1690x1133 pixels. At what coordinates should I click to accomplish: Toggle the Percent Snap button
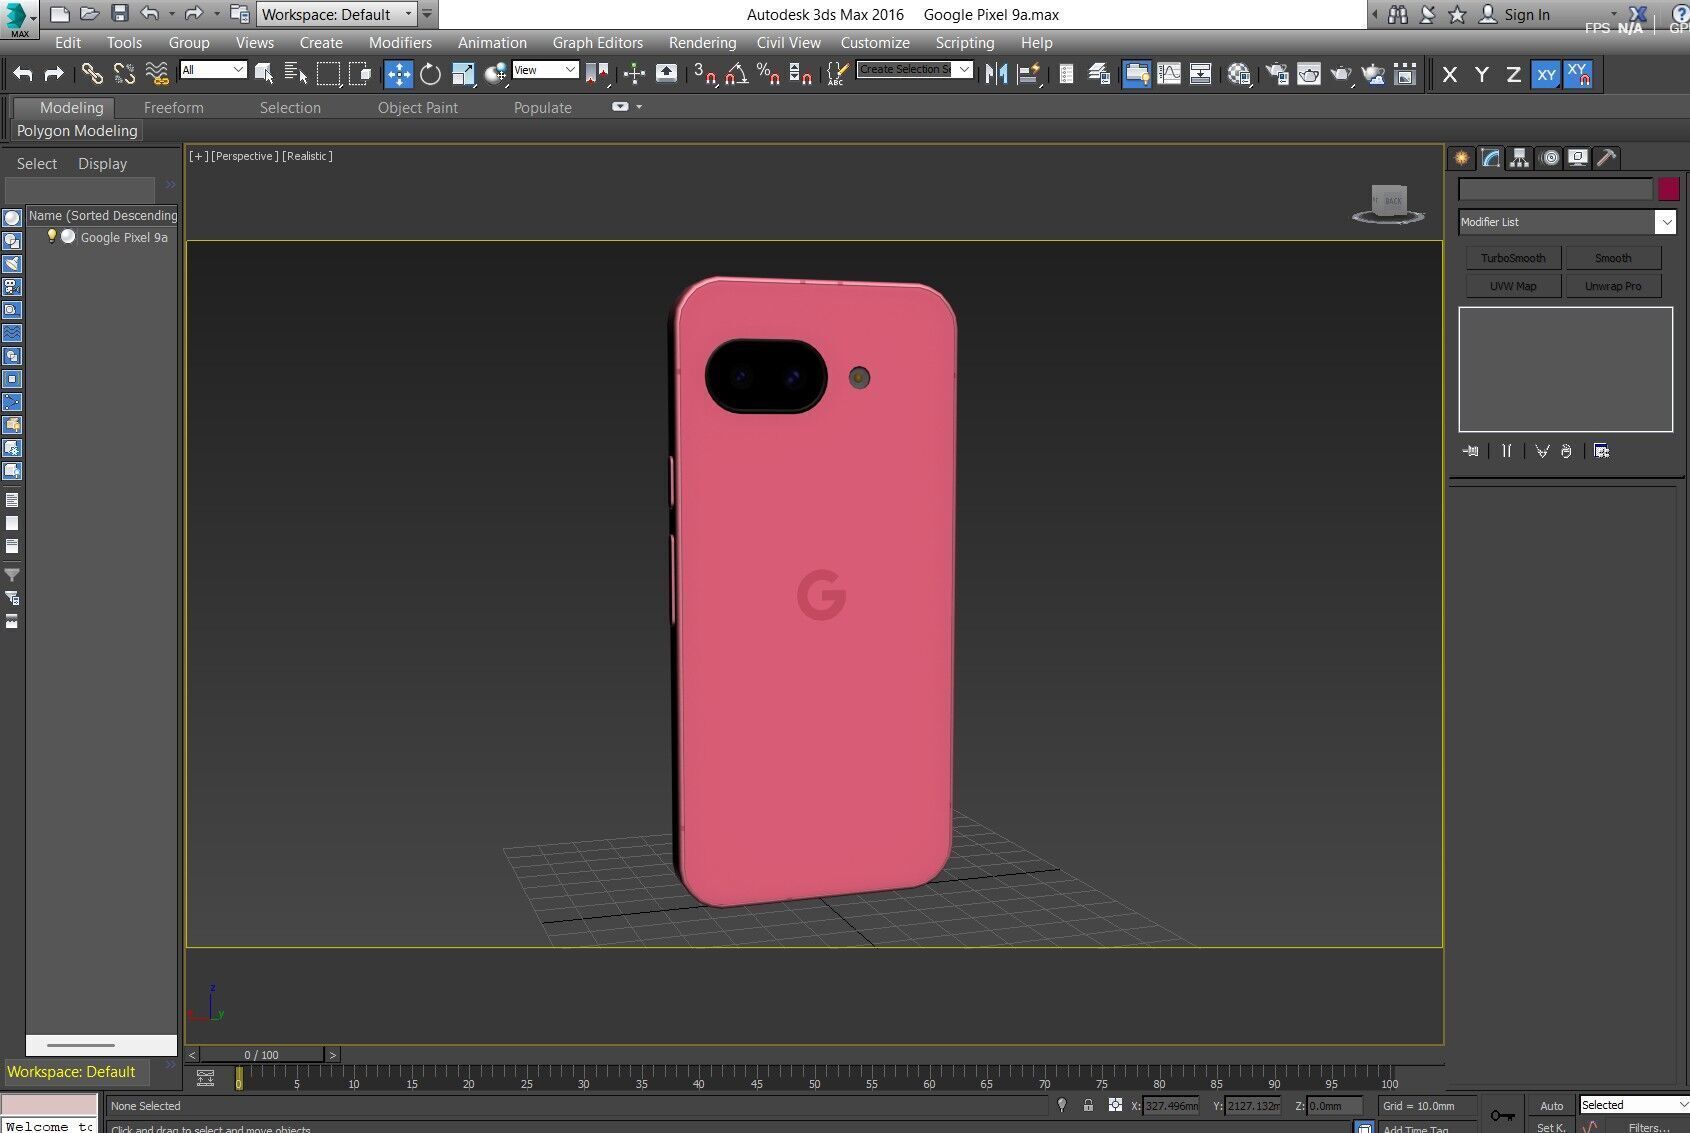pyautogui.click(x=768, y=74)
